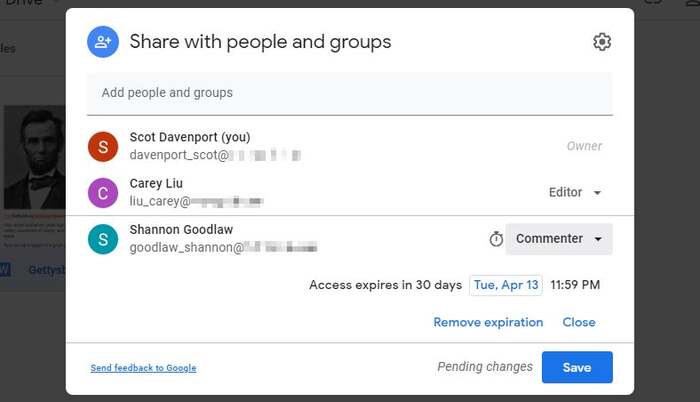Click the Close link under expiration
The width and height of the screenshot is (700, 402).
pyautogui.click(x=579, y=322)
